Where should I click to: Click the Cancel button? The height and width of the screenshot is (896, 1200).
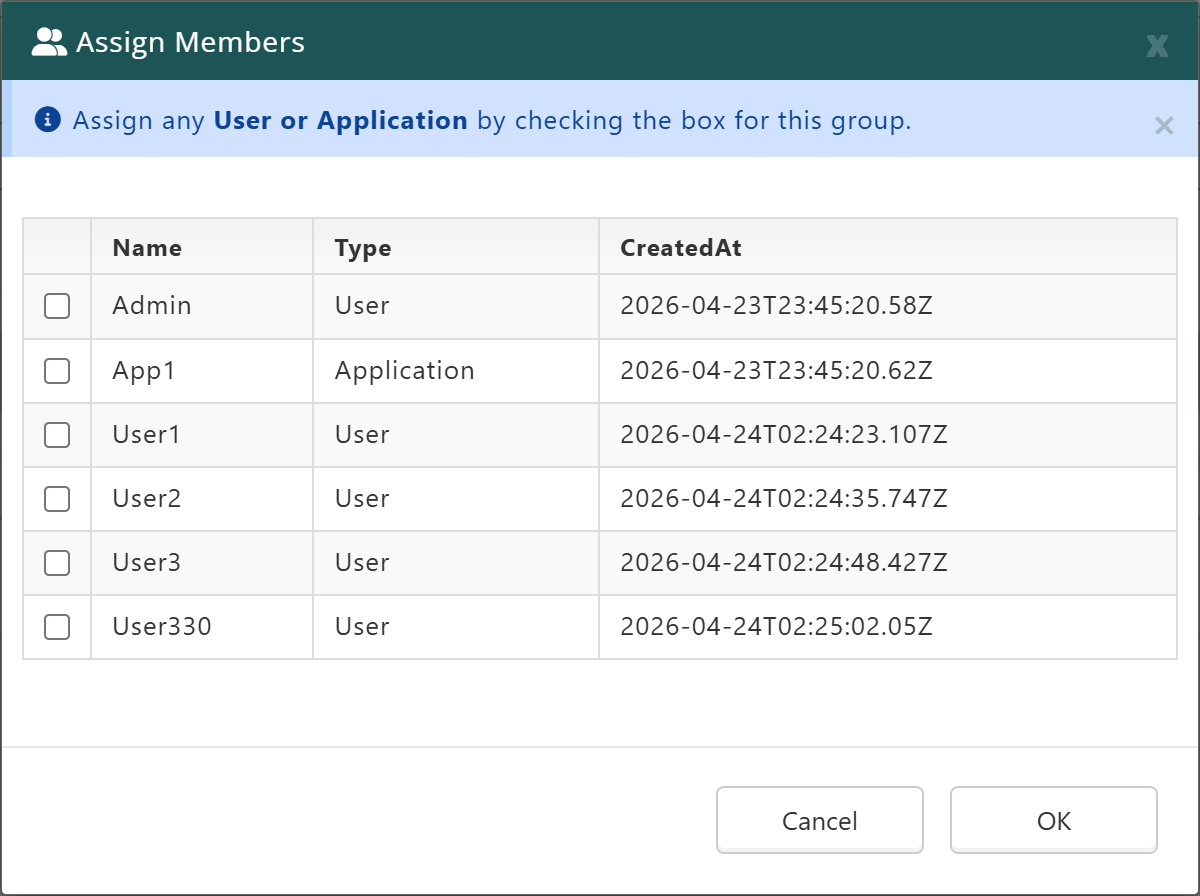tap(820, 820)
